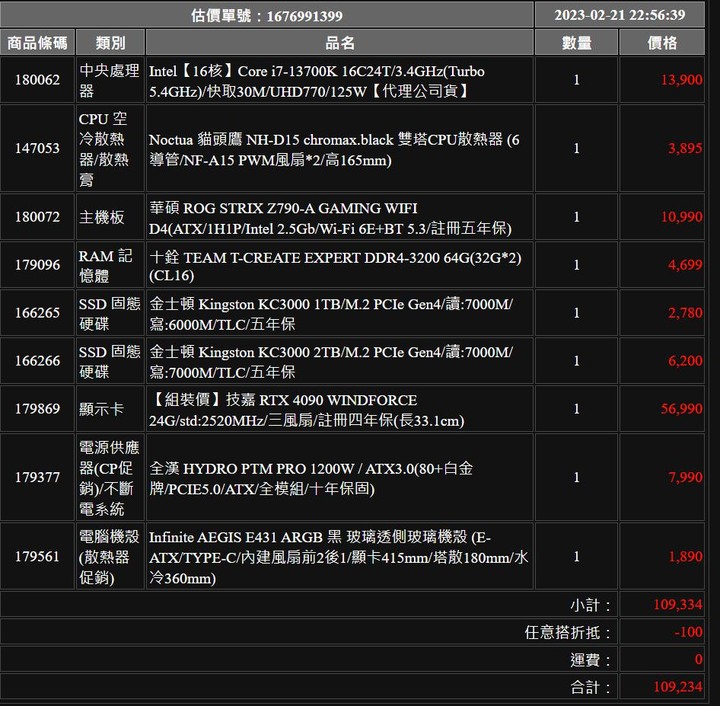Select barcode 179869
This screenshot has width=720, height=706.
(x=37, y=409)
